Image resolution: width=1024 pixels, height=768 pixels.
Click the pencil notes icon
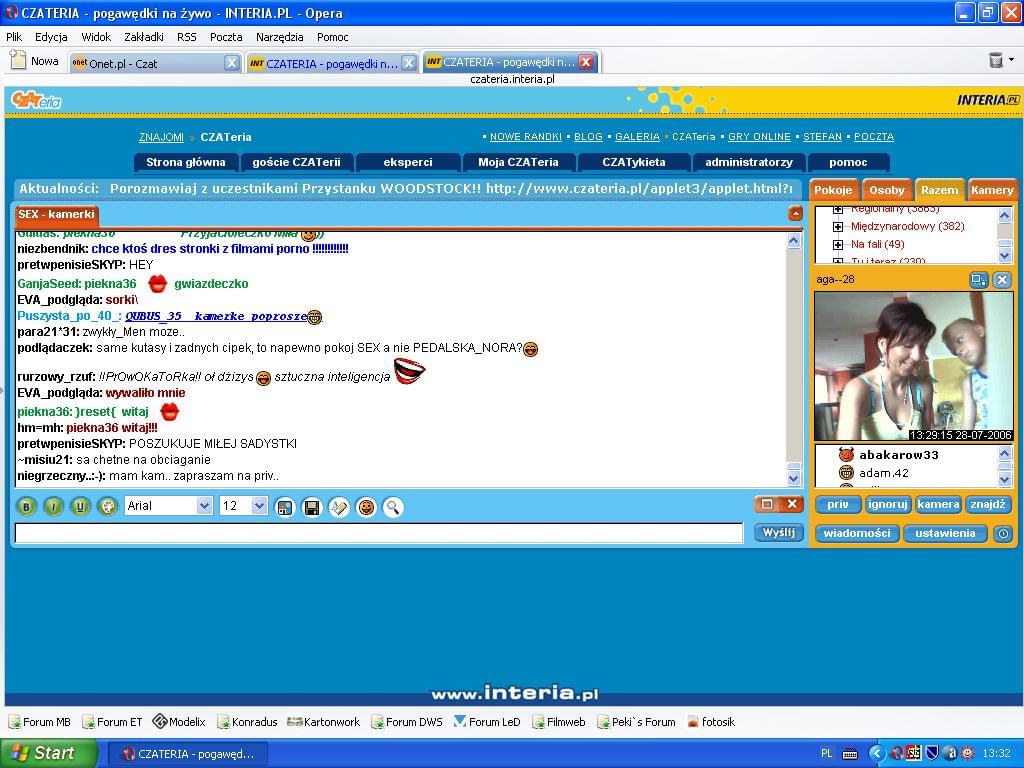pyautogui.click(x=339, y=507)
